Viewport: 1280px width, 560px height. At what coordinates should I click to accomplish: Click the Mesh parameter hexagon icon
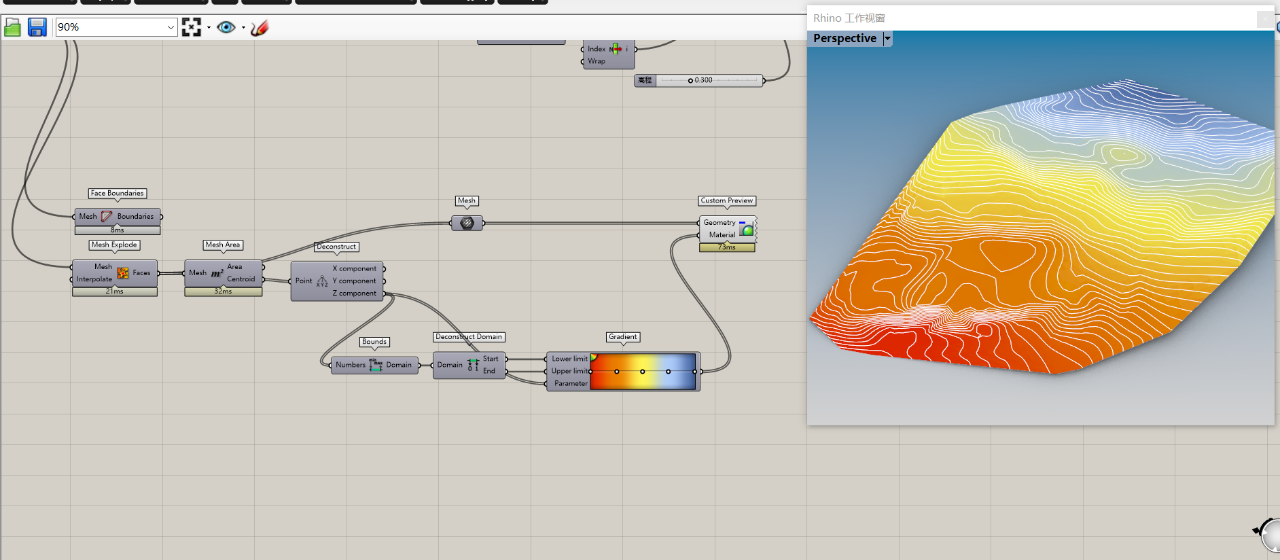point(467,223)
